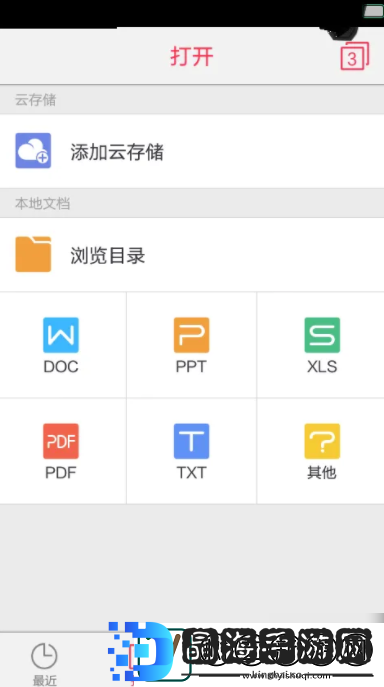Select the orange PPT file type icon
Screen dimensions: 384x687
[192, 335]
